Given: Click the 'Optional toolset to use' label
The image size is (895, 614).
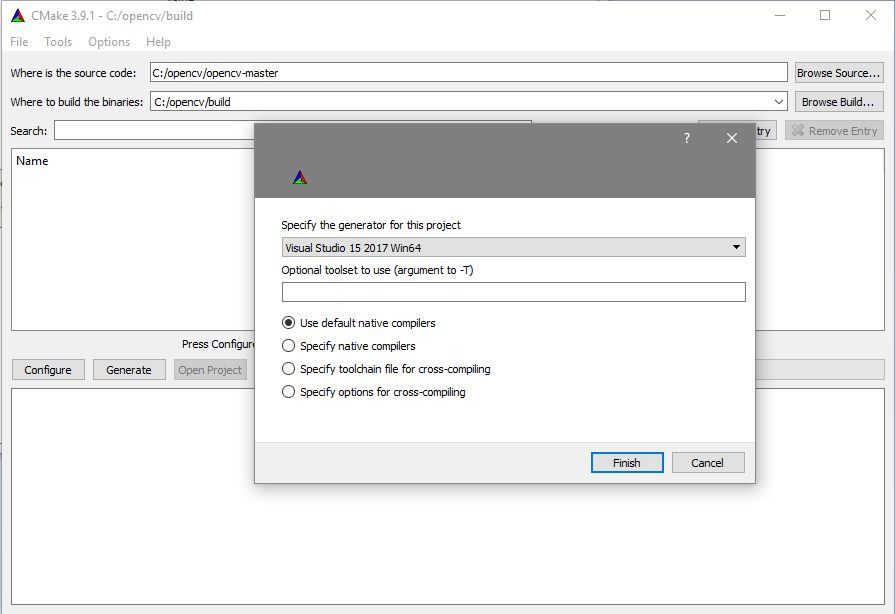Looking at the screenshot, I should 377,270.
